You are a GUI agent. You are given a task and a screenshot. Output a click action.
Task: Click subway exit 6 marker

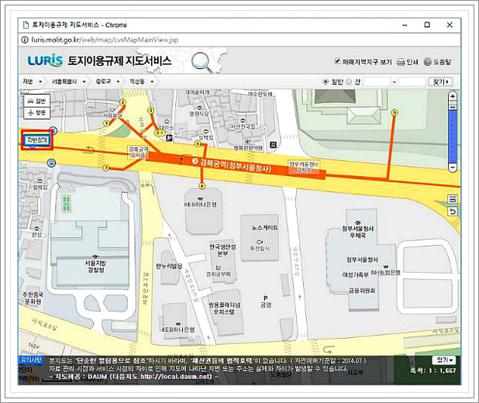[202, 186]
